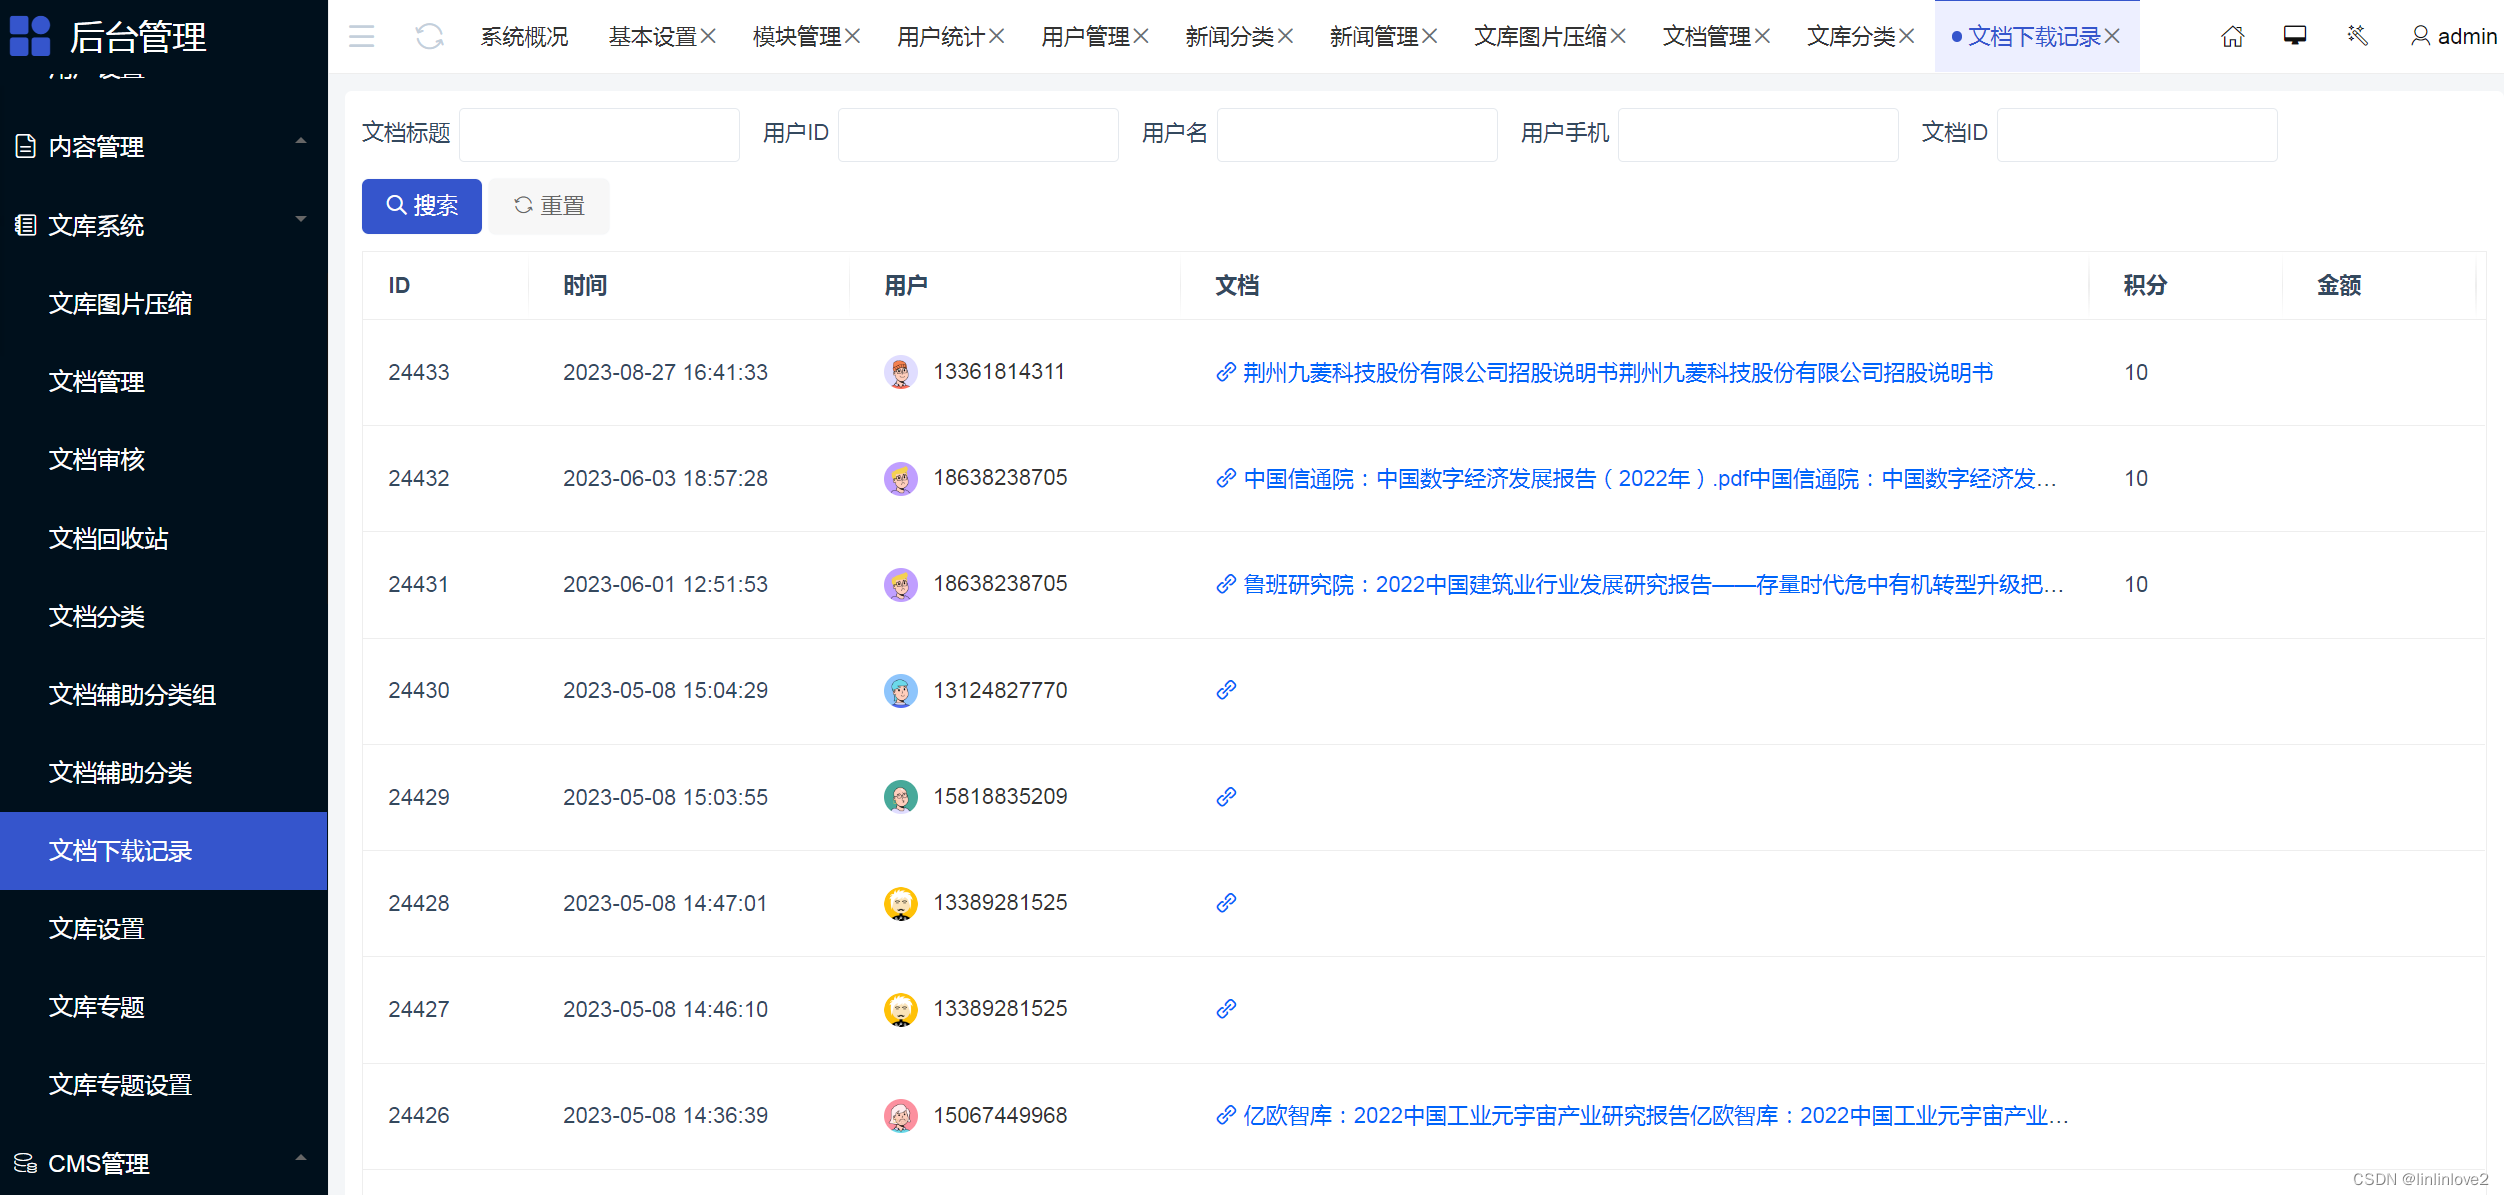Click the 重置 reset button
Screen dimensions: 2504x1195
549,206
